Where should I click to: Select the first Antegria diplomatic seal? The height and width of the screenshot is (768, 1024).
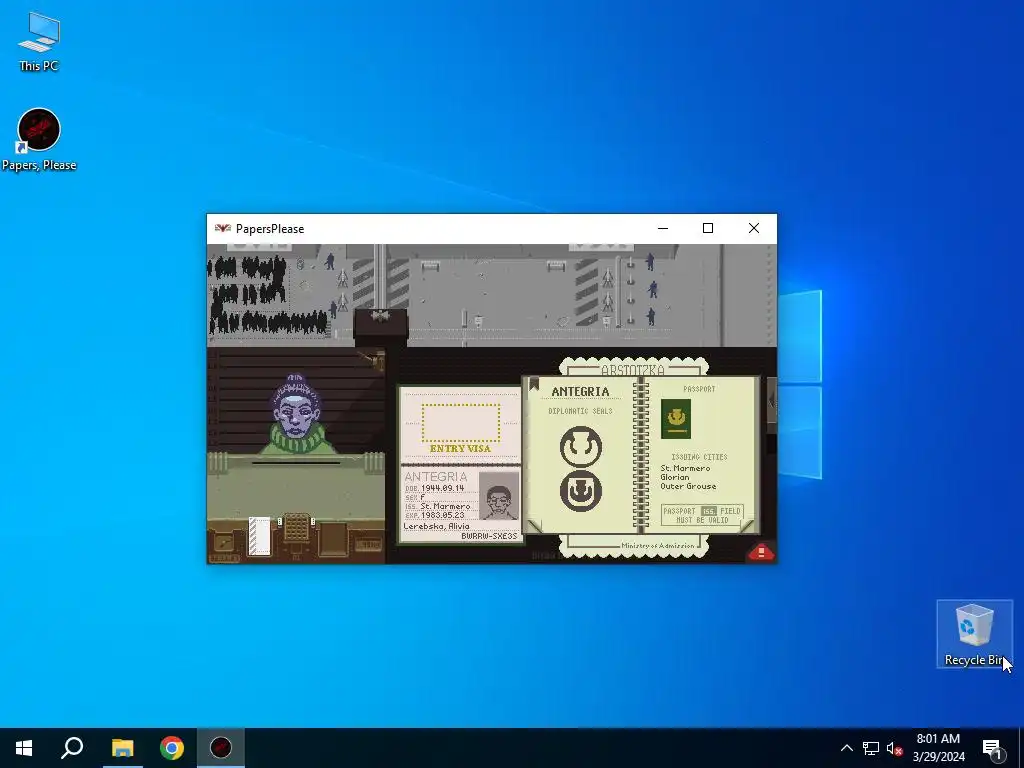581,446
